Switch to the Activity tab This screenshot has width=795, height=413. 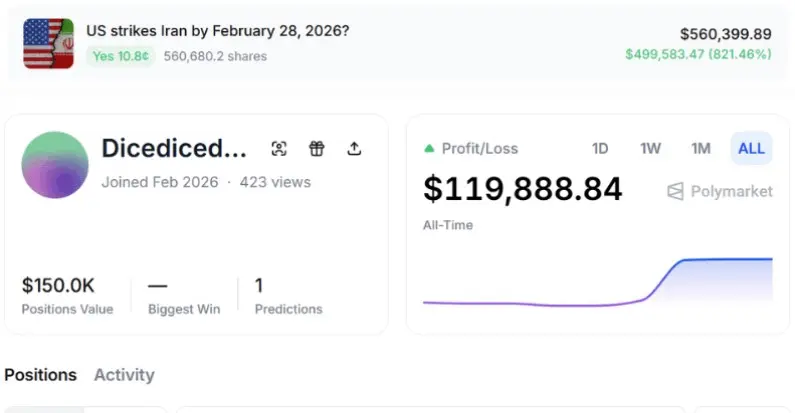point(124,375)
